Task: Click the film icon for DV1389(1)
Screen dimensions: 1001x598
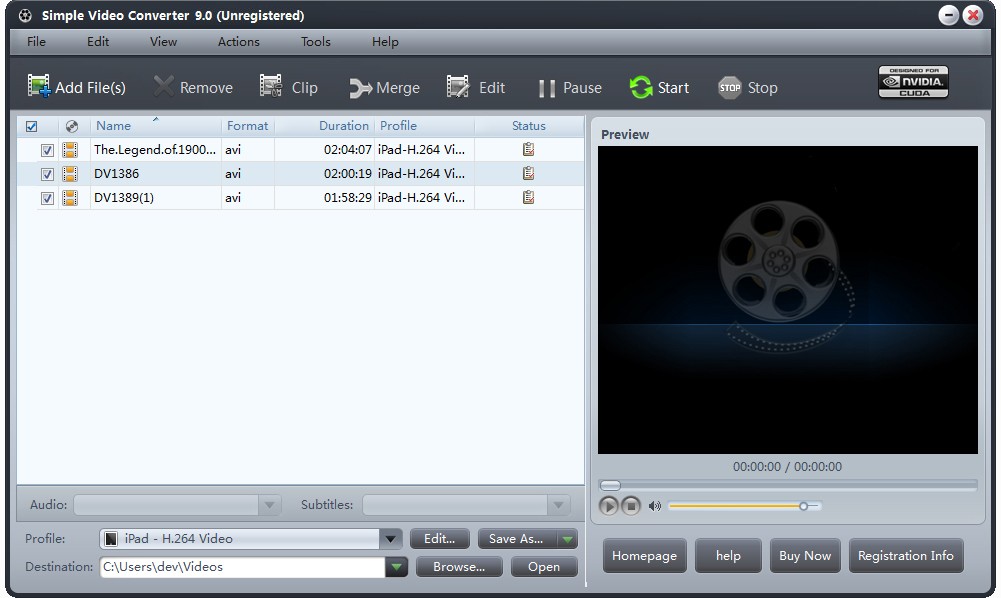Action: tap(70, 198)
